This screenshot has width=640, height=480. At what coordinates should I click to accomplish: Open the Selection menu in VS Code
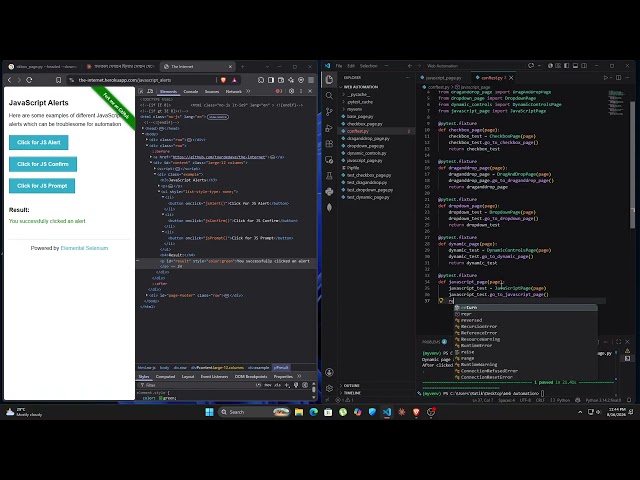pyautogui.click(x=369, y=66)
